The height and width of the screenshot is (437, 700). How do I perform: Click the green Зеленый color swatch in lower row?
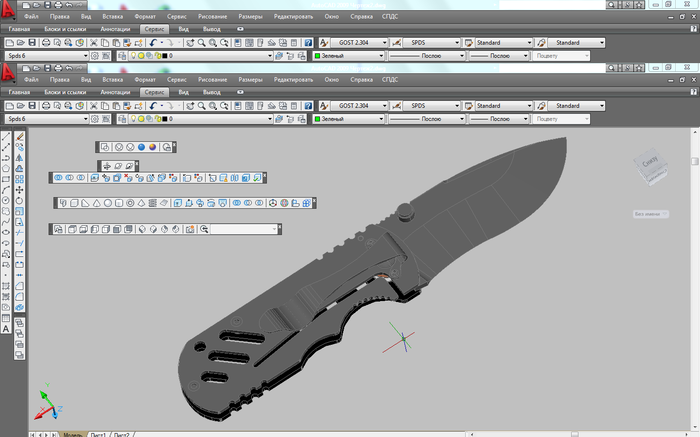click(317, 119)
